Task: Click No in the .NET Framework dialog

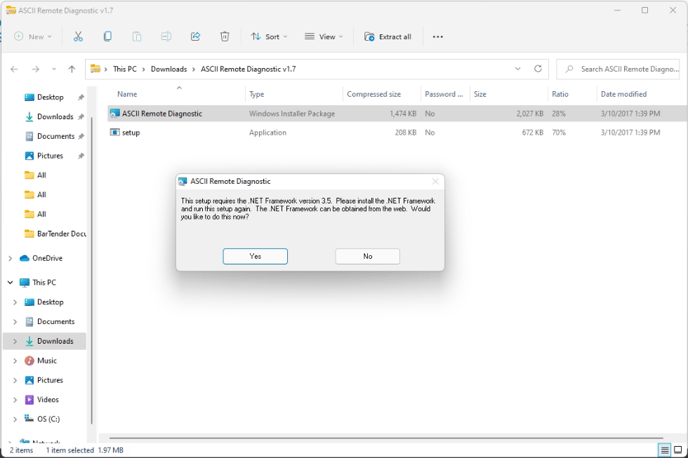Action: (368, 257)
